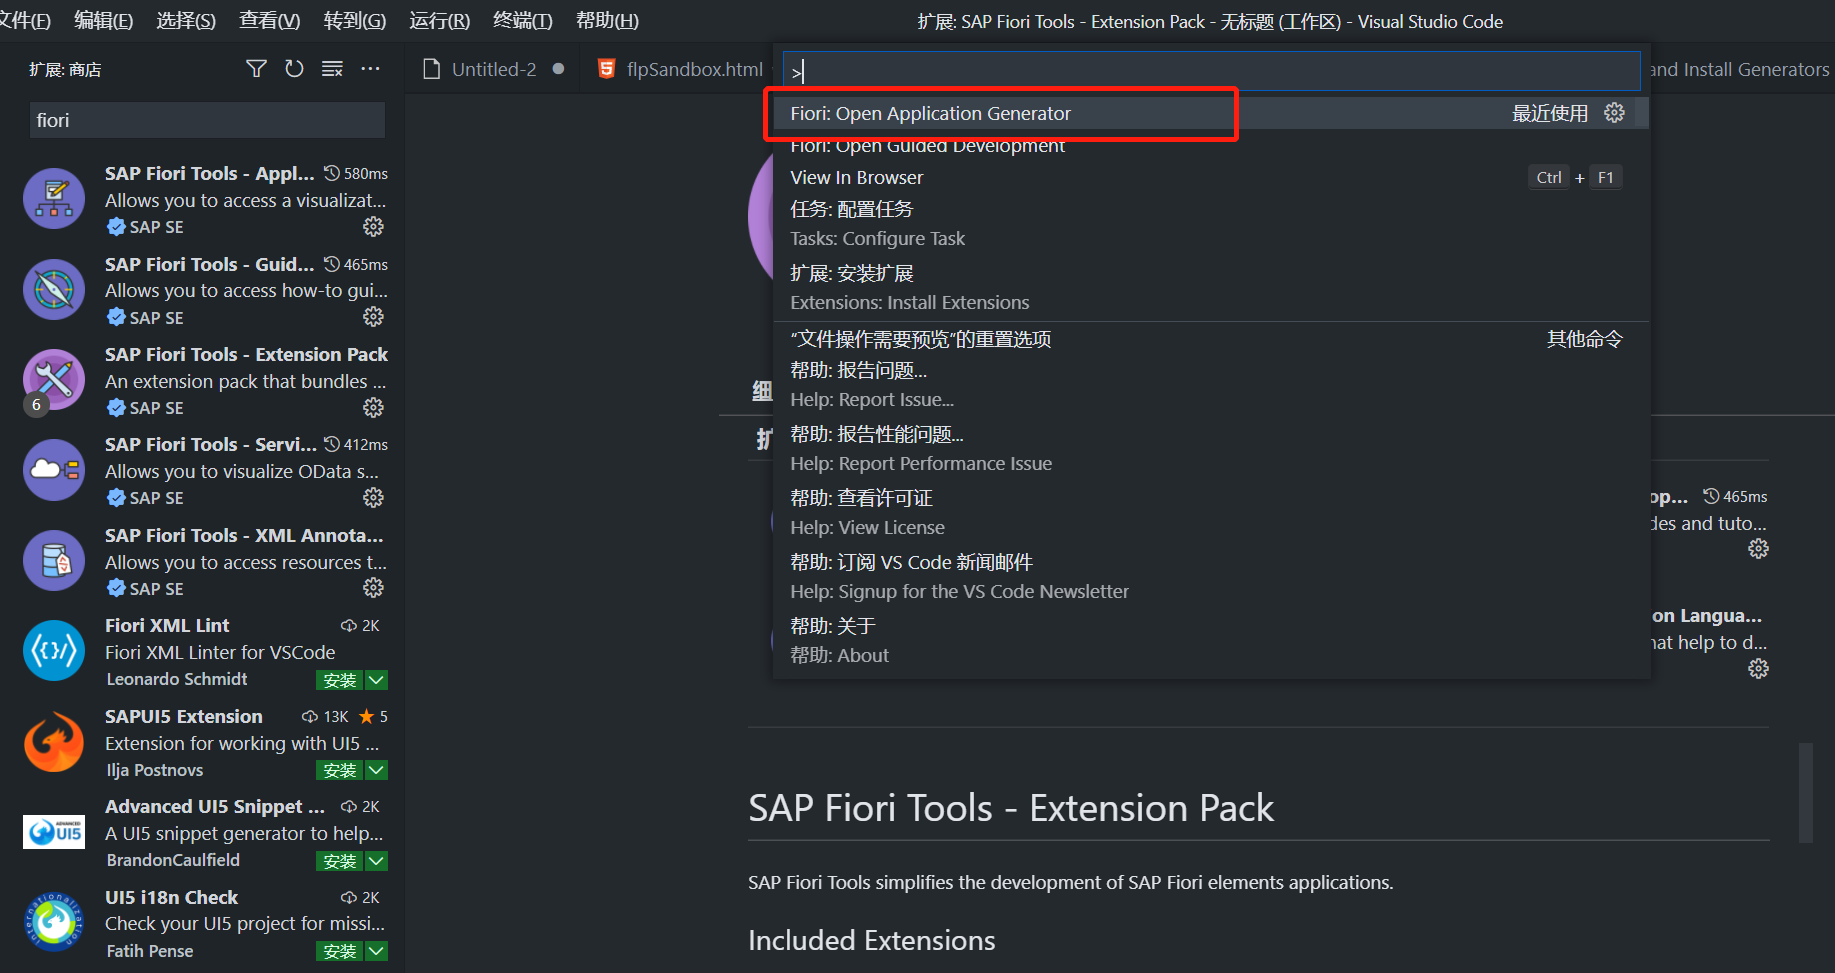Open the manage gear for SAP Fiori Tools Extension Pack
The image size is (1835, 973).
click(x=373, y=407)
